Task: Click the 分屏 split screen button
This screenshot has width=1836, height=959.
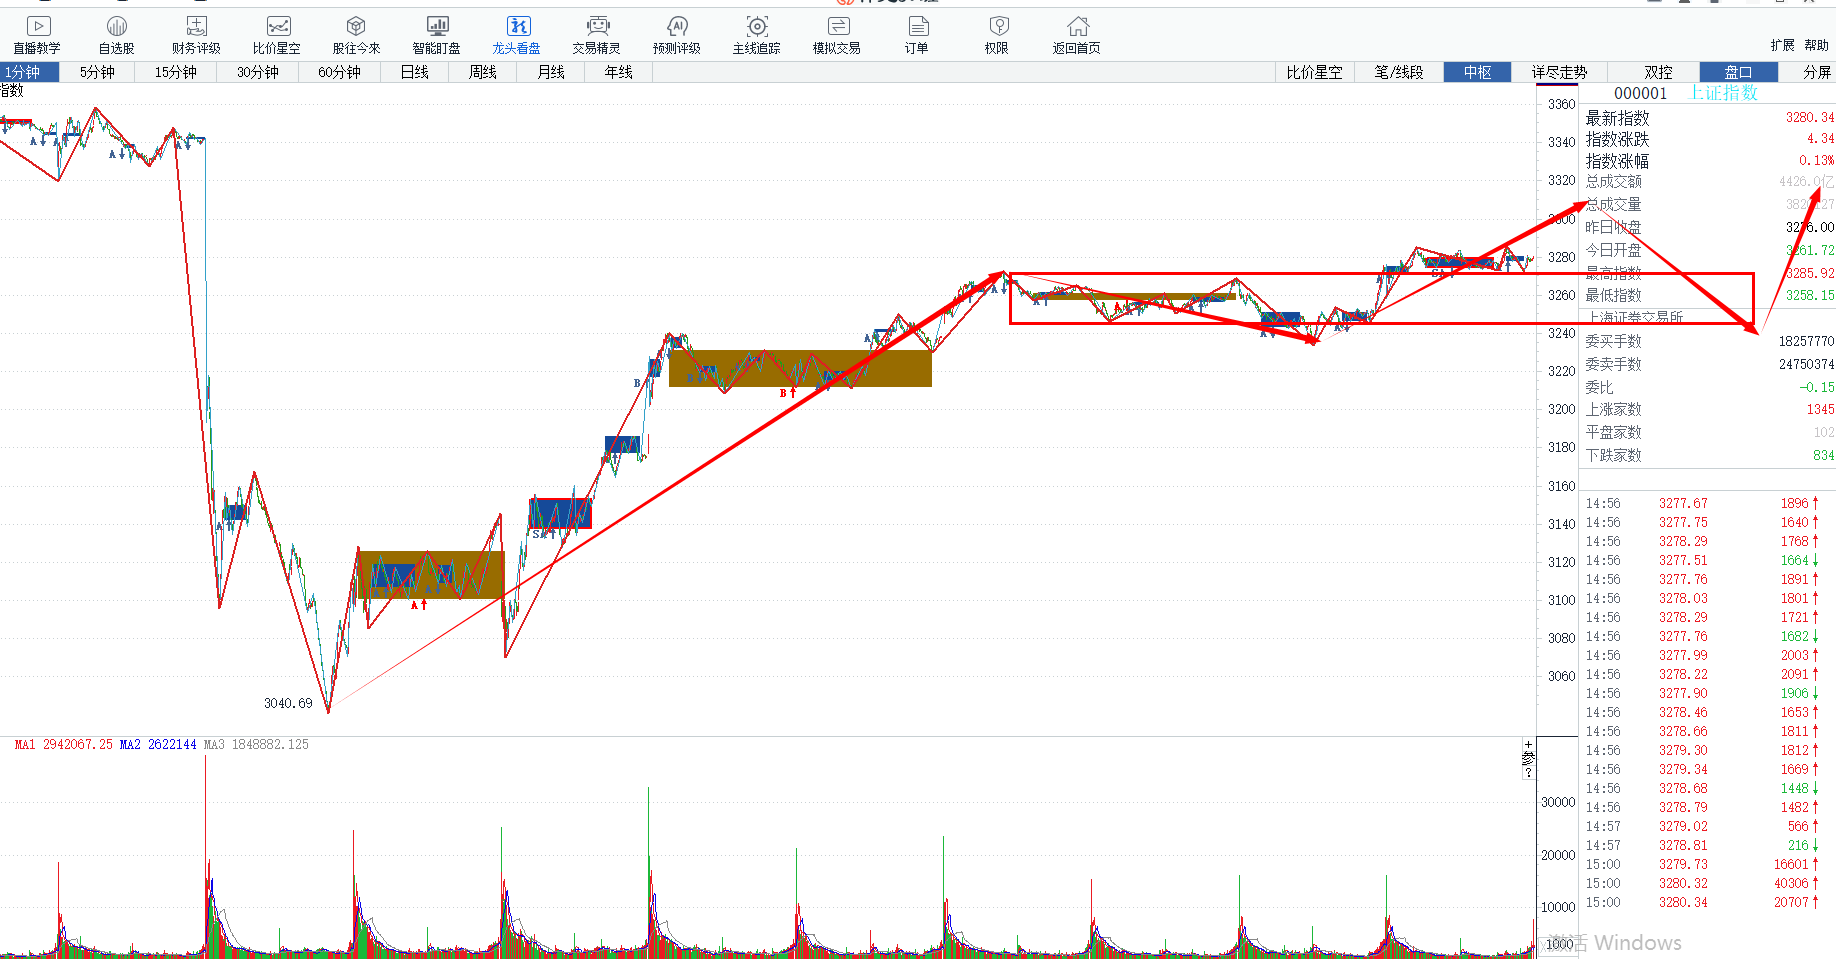Action: point(1816,72)
